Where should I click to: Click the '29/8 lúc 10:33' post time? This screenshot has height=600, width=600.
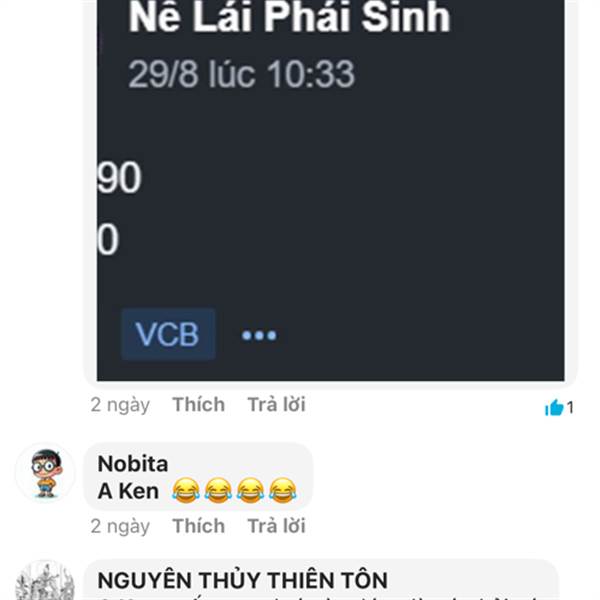point(241,74)
